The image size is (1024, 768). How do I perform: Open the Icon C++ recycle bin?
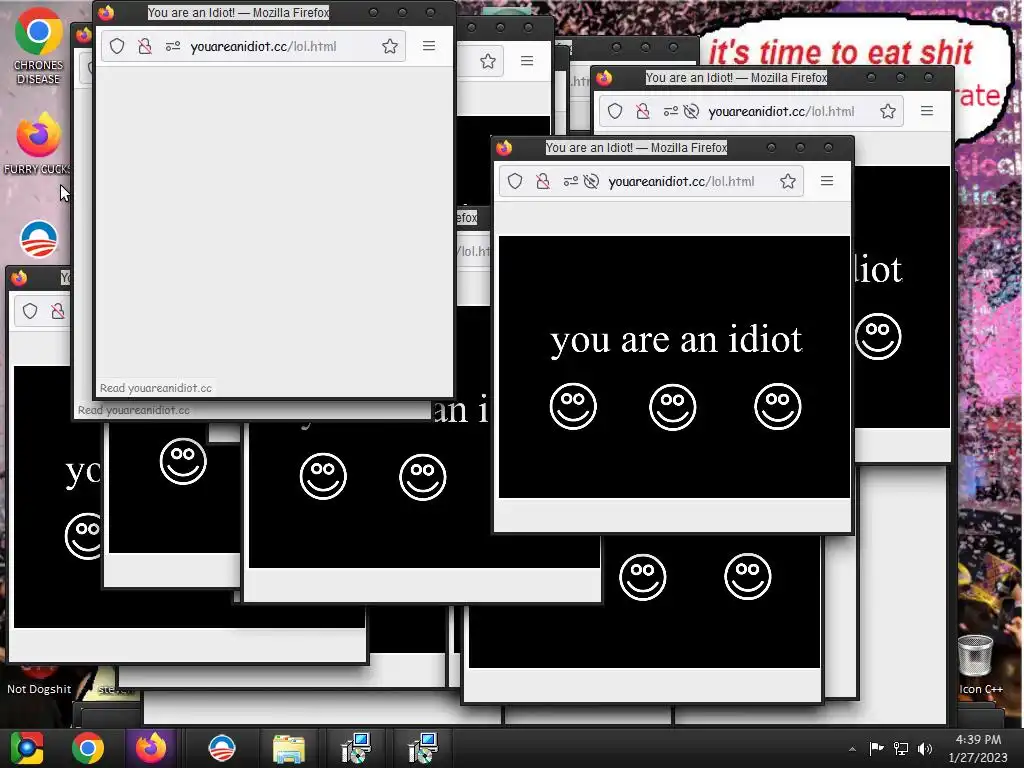(980, 665)
